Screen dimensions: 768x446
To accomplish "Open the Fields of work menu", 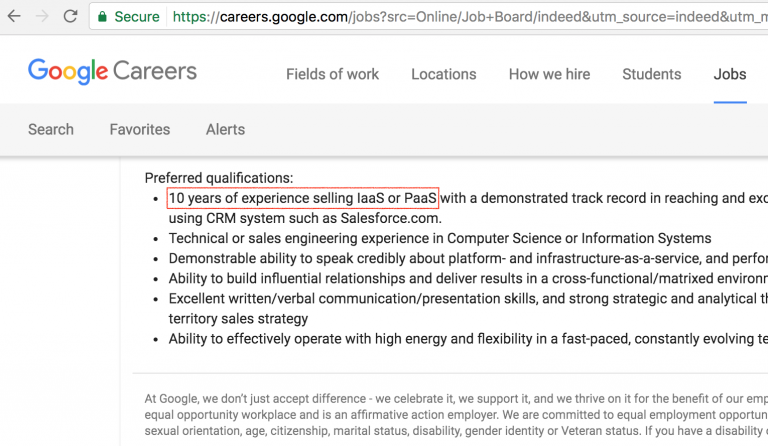I will tap(332, 74).
